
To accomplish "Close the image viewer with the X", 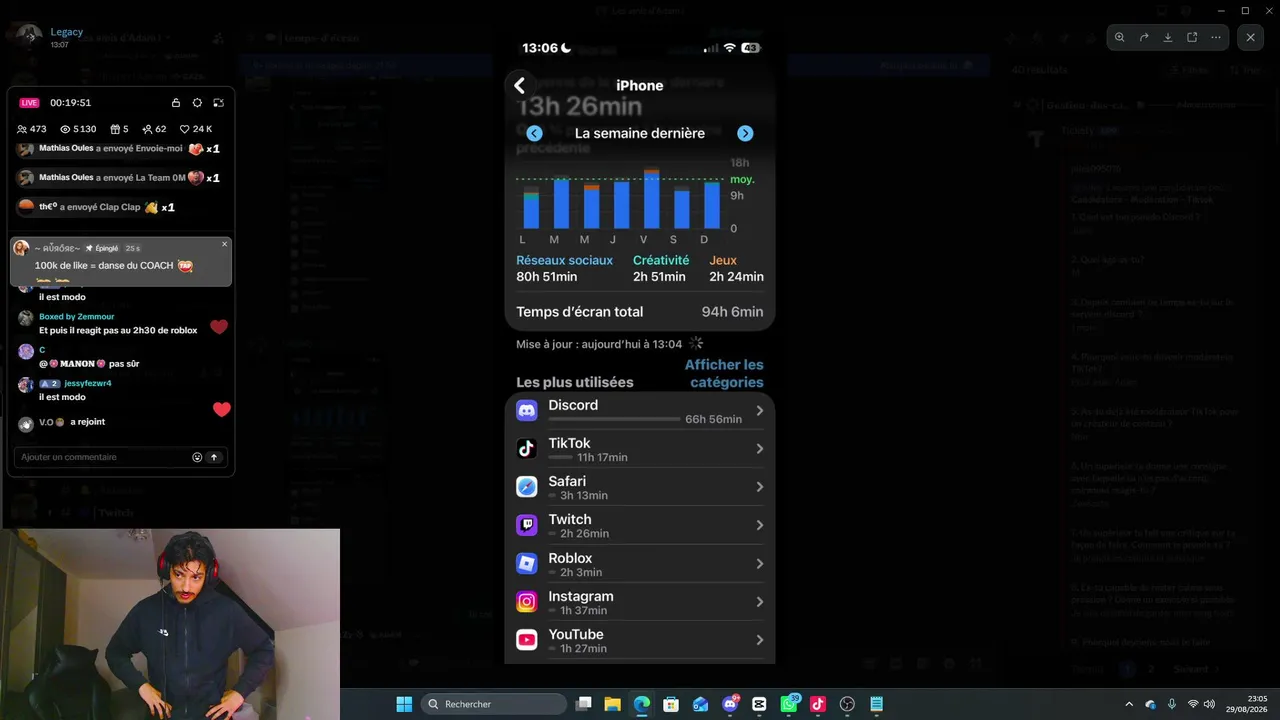I will pos(1250,37).
